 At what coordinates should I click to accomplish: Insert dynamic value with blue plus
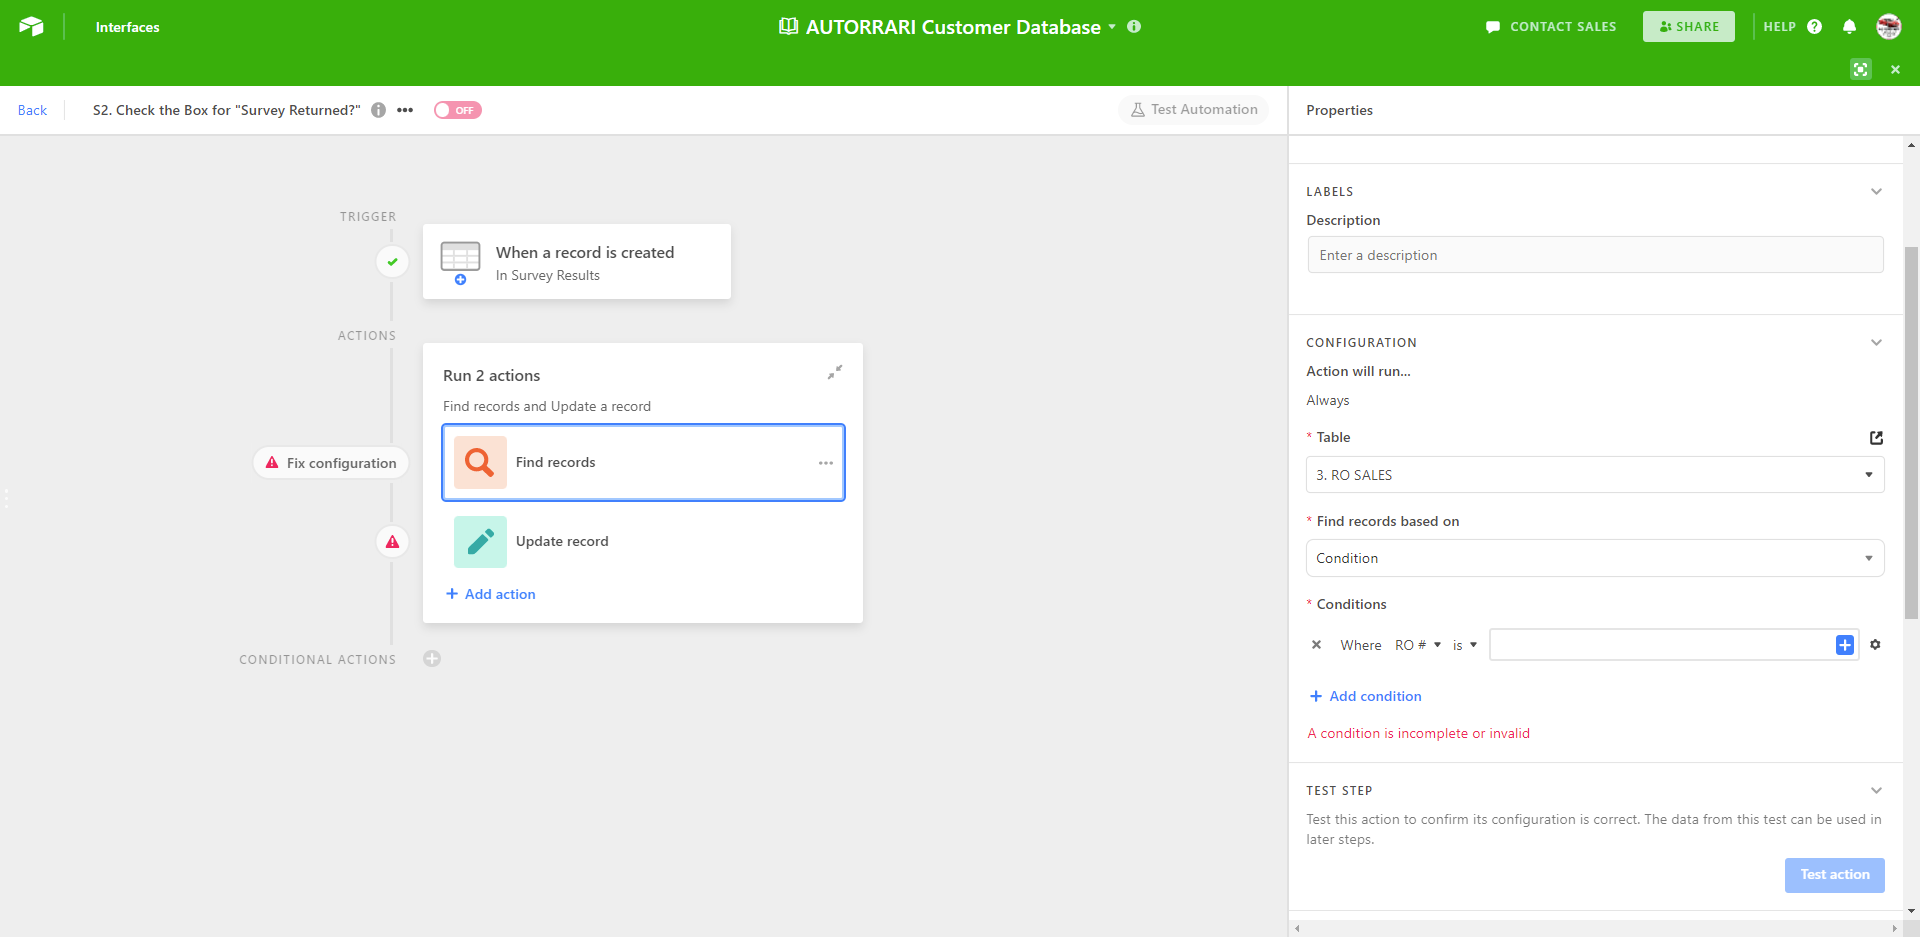[x=1845, y=645]
